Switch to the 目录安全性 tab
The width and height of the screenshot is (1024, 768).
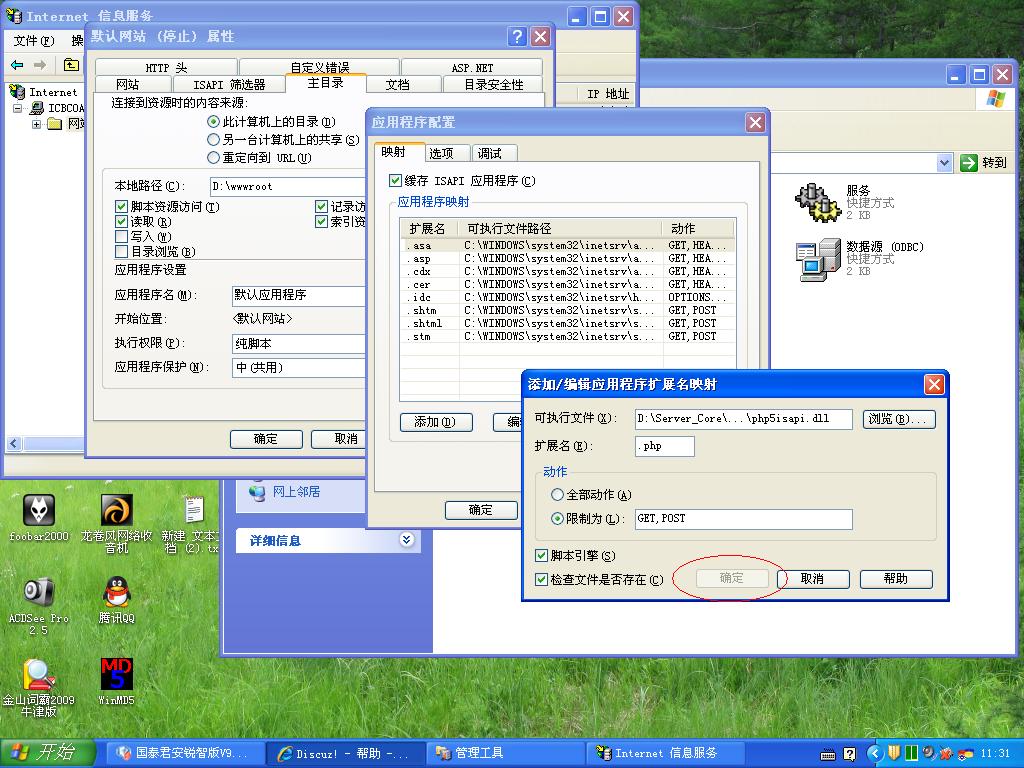pos(494,84)
